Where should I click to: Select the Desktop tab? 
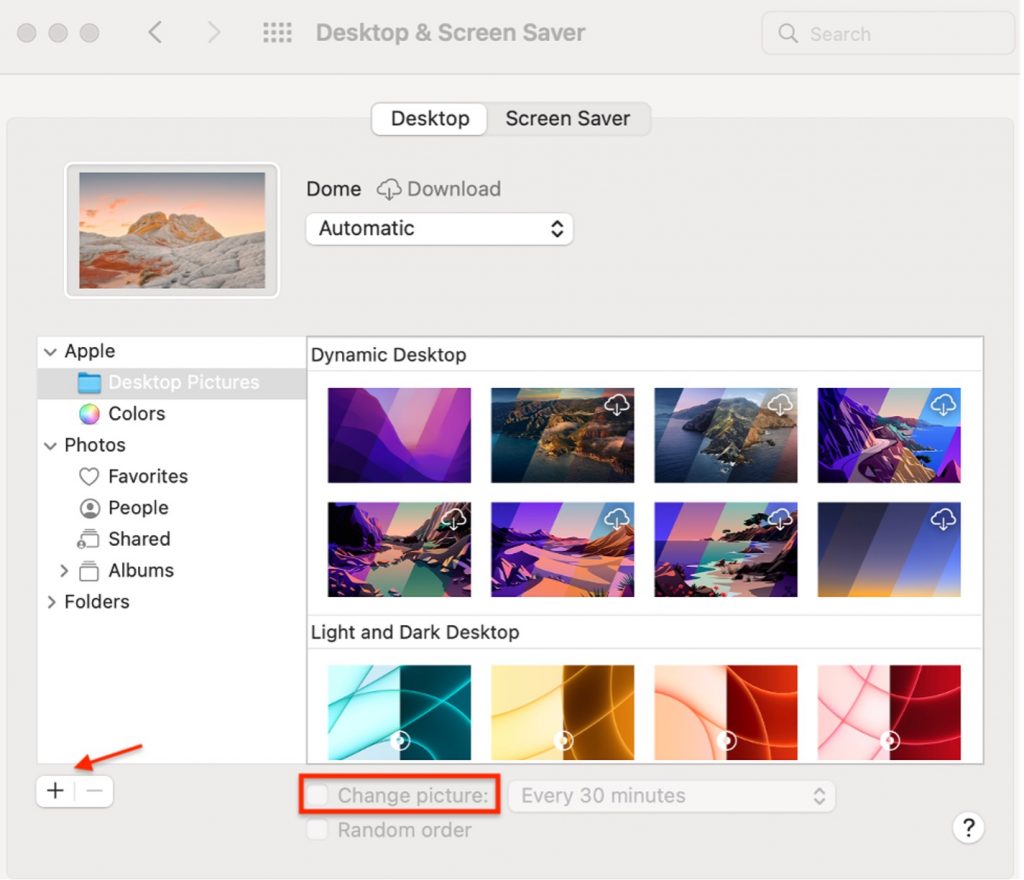pyautogui.click(x=430, y=118)
